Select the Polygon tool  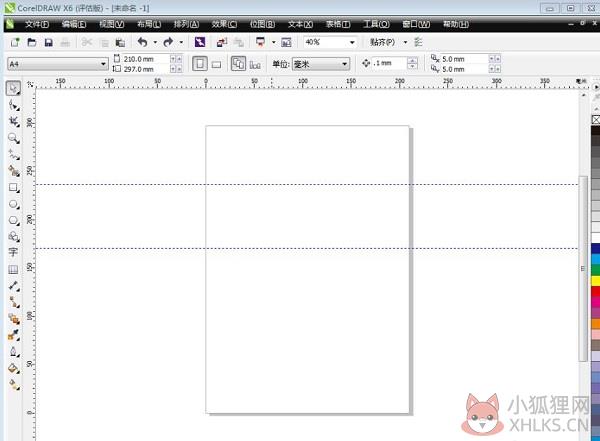point(14,220)
